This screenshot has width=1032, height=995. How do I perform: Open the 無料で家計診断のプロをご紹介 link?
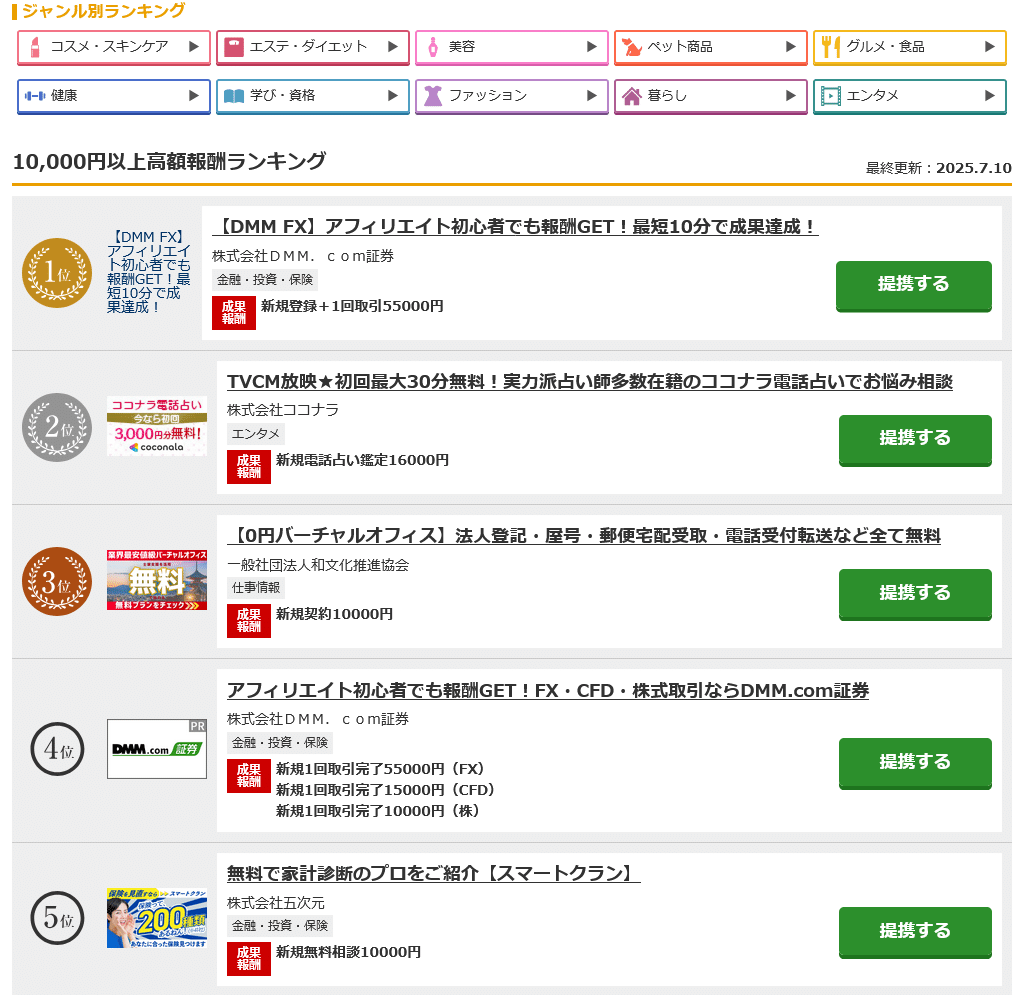[434, 874]
